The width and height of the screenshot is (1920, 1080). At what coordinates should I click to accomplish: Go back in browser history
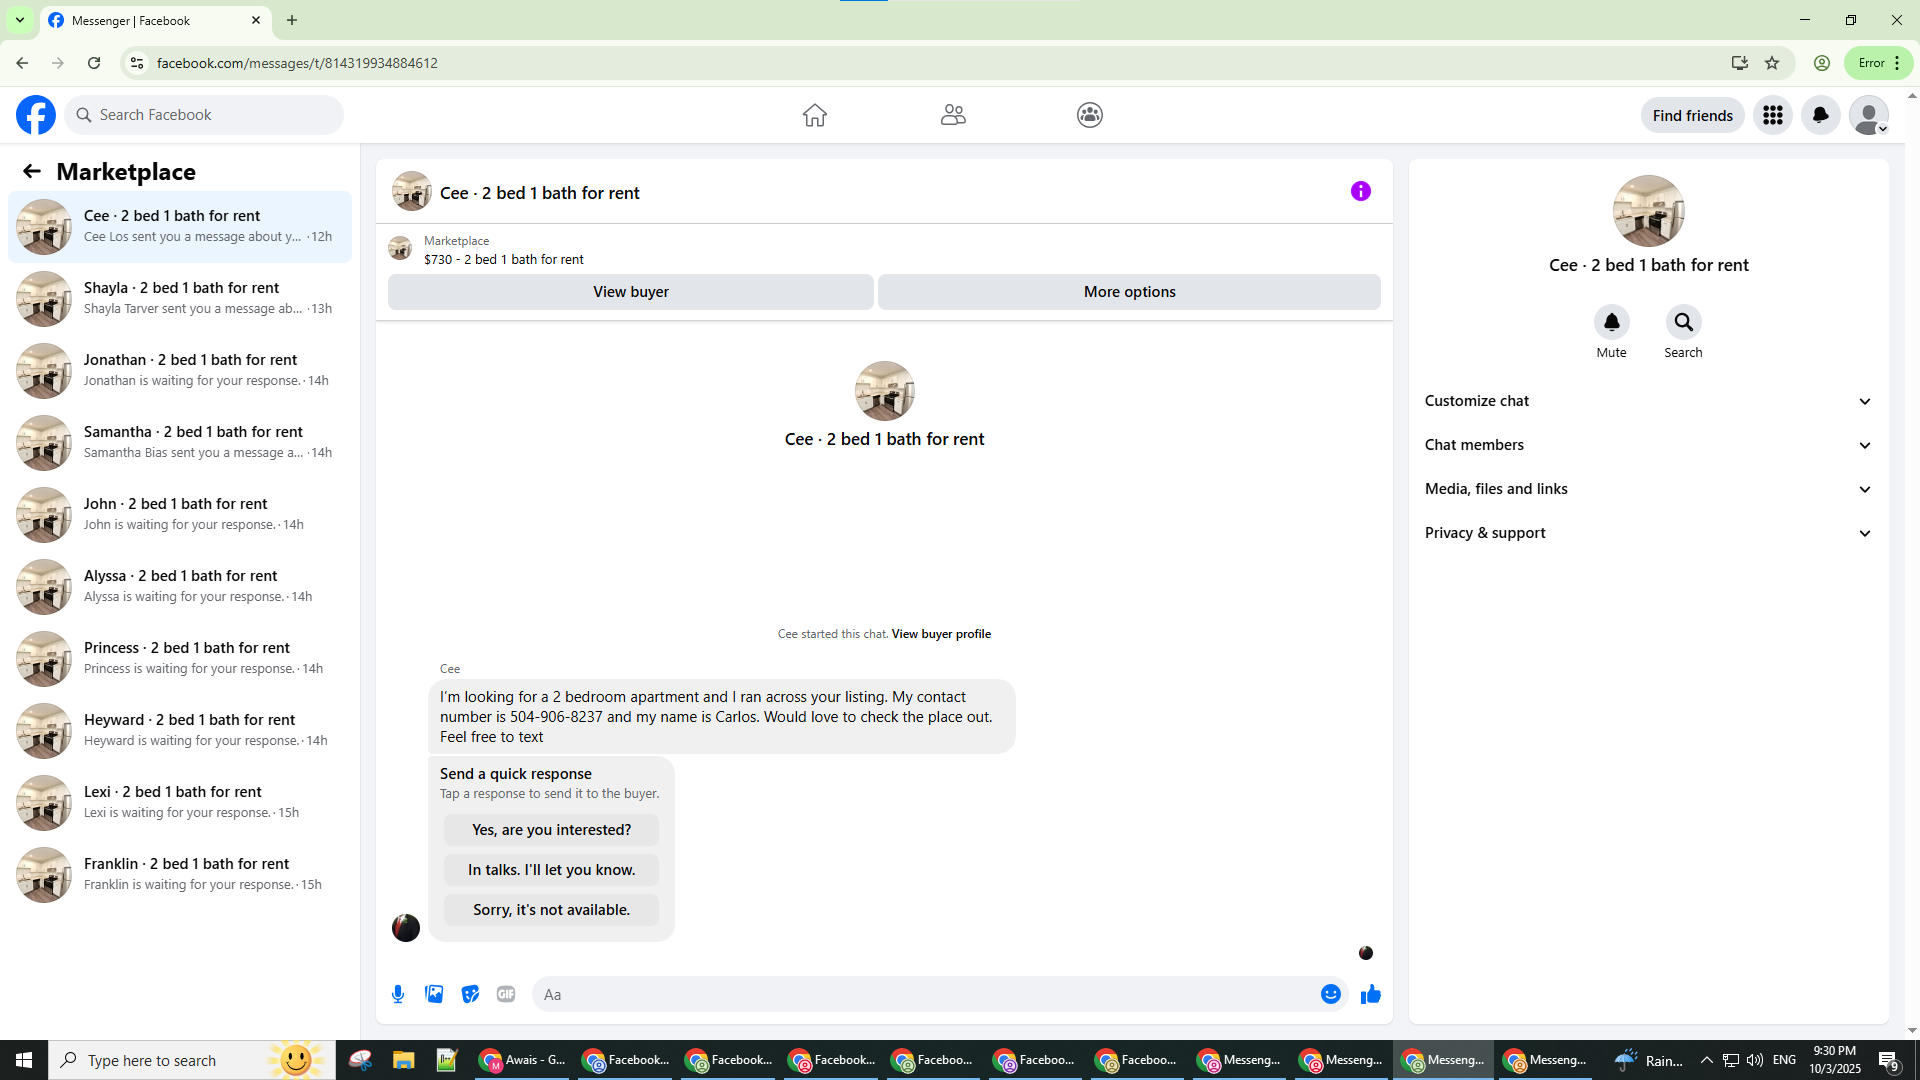pos(22,63)
